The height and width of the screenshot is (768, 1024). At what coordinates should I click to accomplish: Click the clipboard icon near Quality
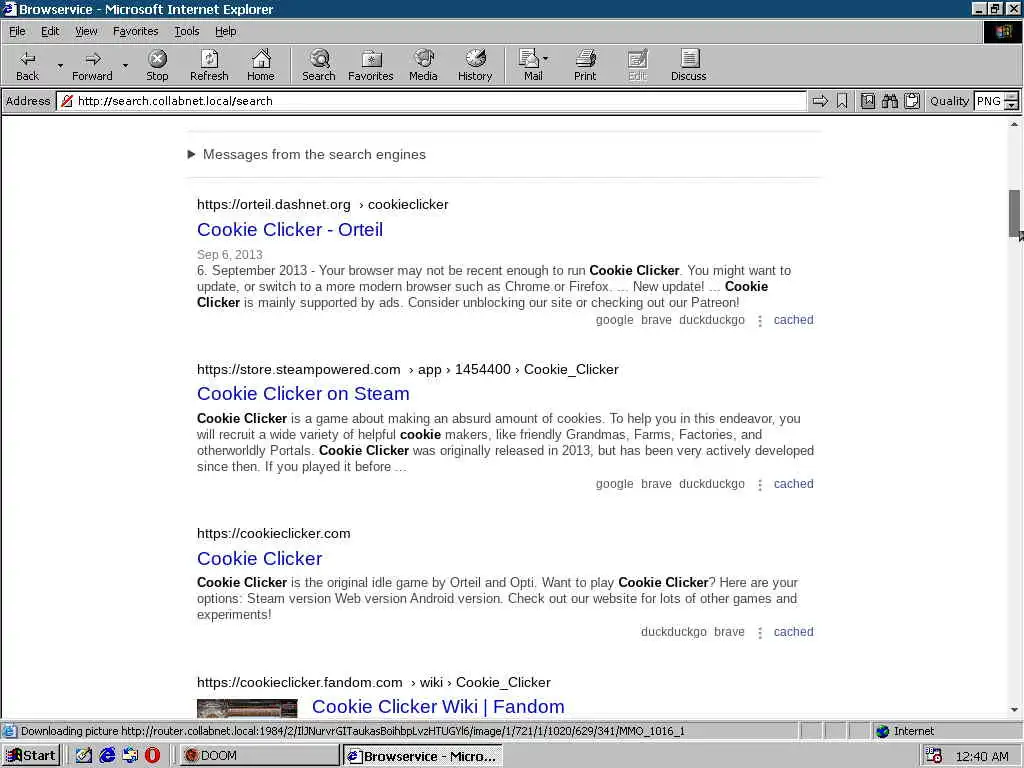pyautogui.click(x=912, y=101)
